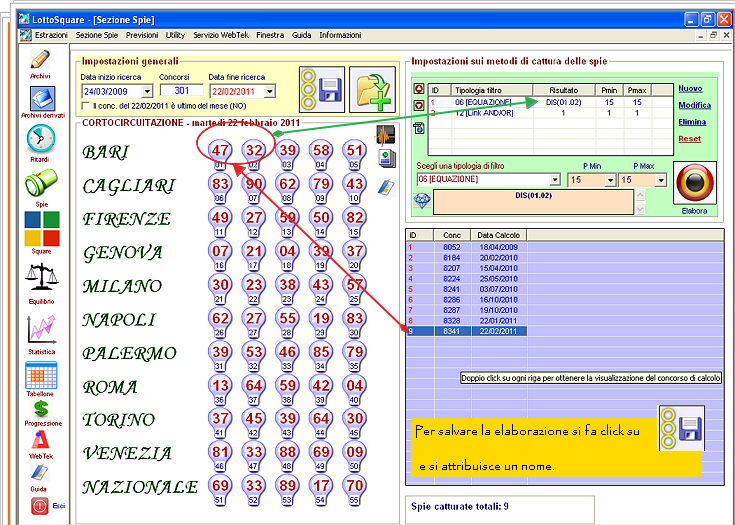The image size is (735, 525).
Task: Select filter row 12 [Link AND/OR]
Action: pos(550,113)
